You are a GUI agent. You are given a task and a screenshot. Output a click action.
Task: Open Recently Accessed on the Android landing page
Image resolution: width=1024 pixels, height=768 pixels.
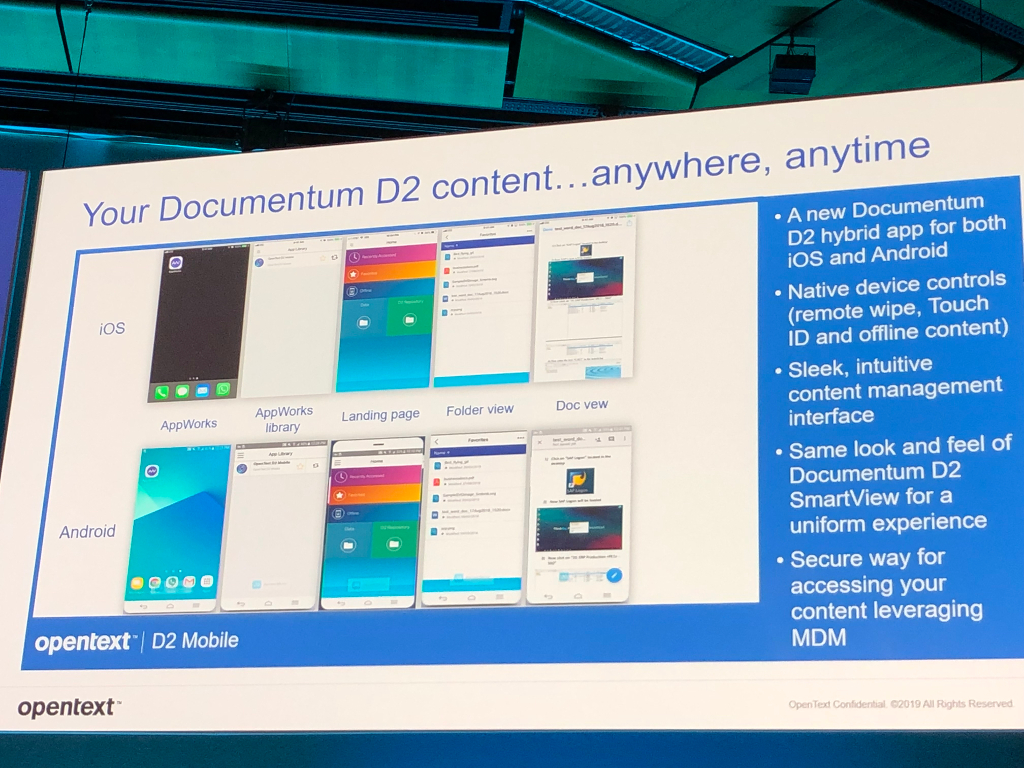(x=377, y=476)
